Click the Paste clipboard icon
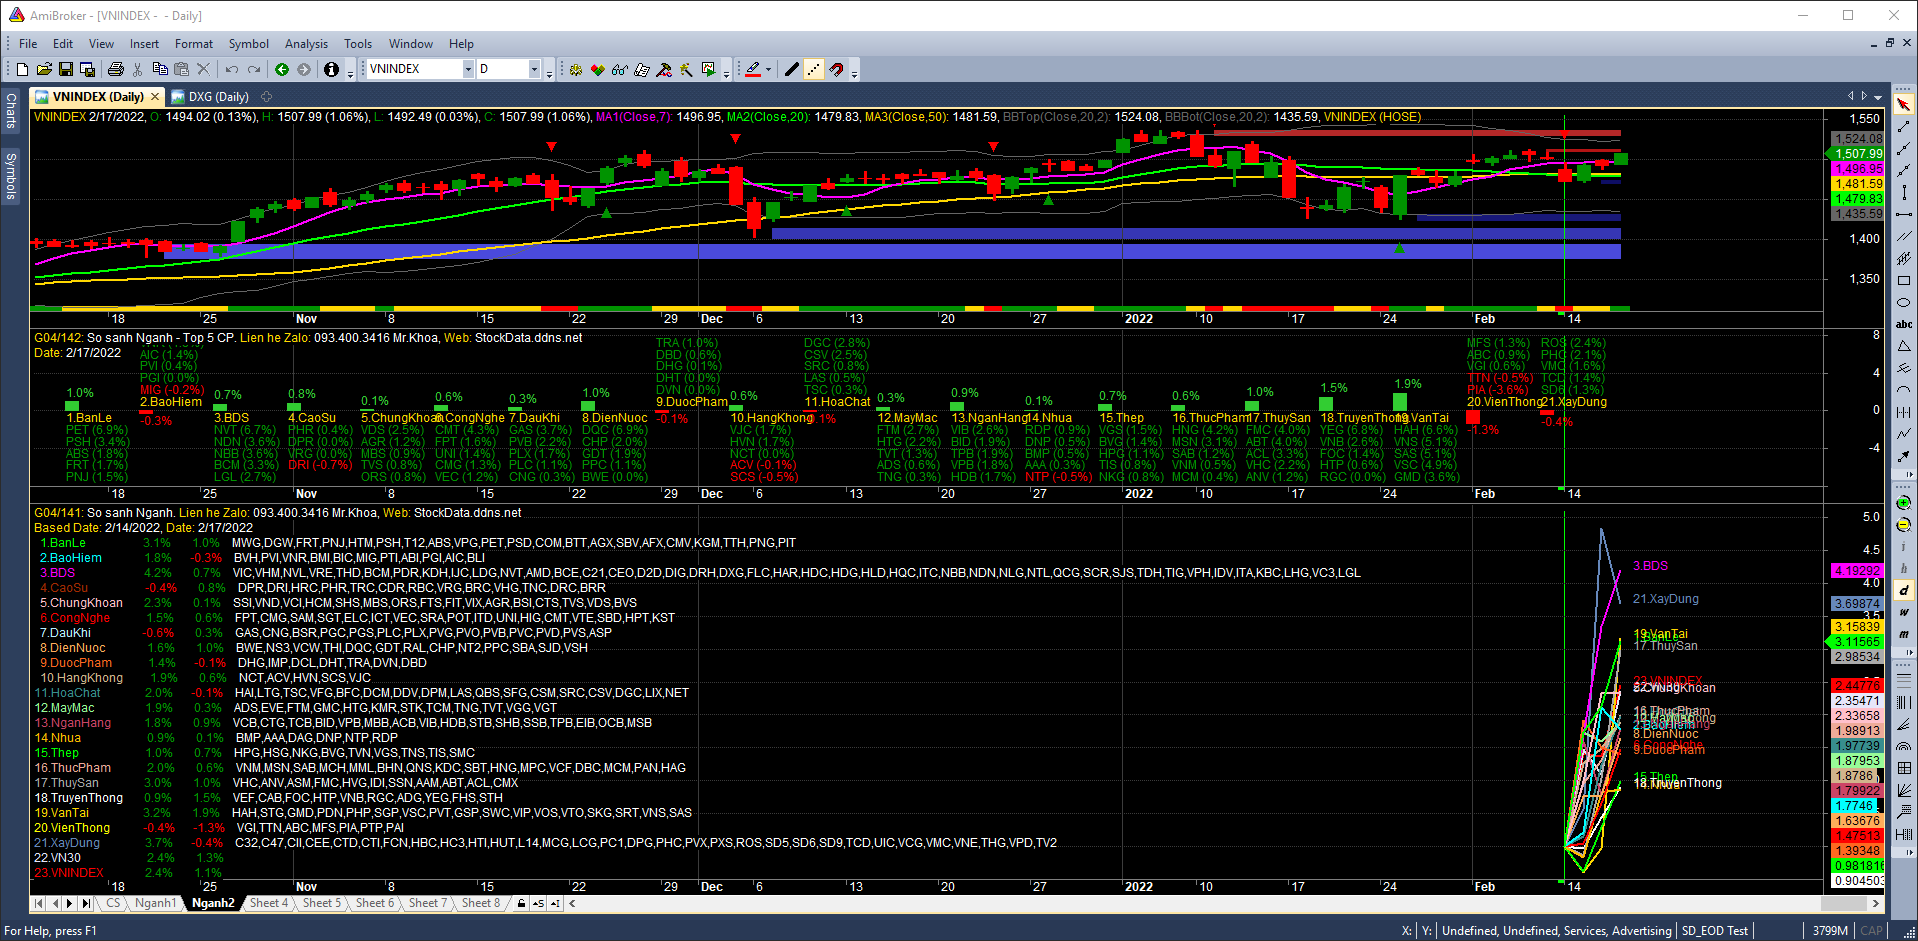 pos(182,69)
